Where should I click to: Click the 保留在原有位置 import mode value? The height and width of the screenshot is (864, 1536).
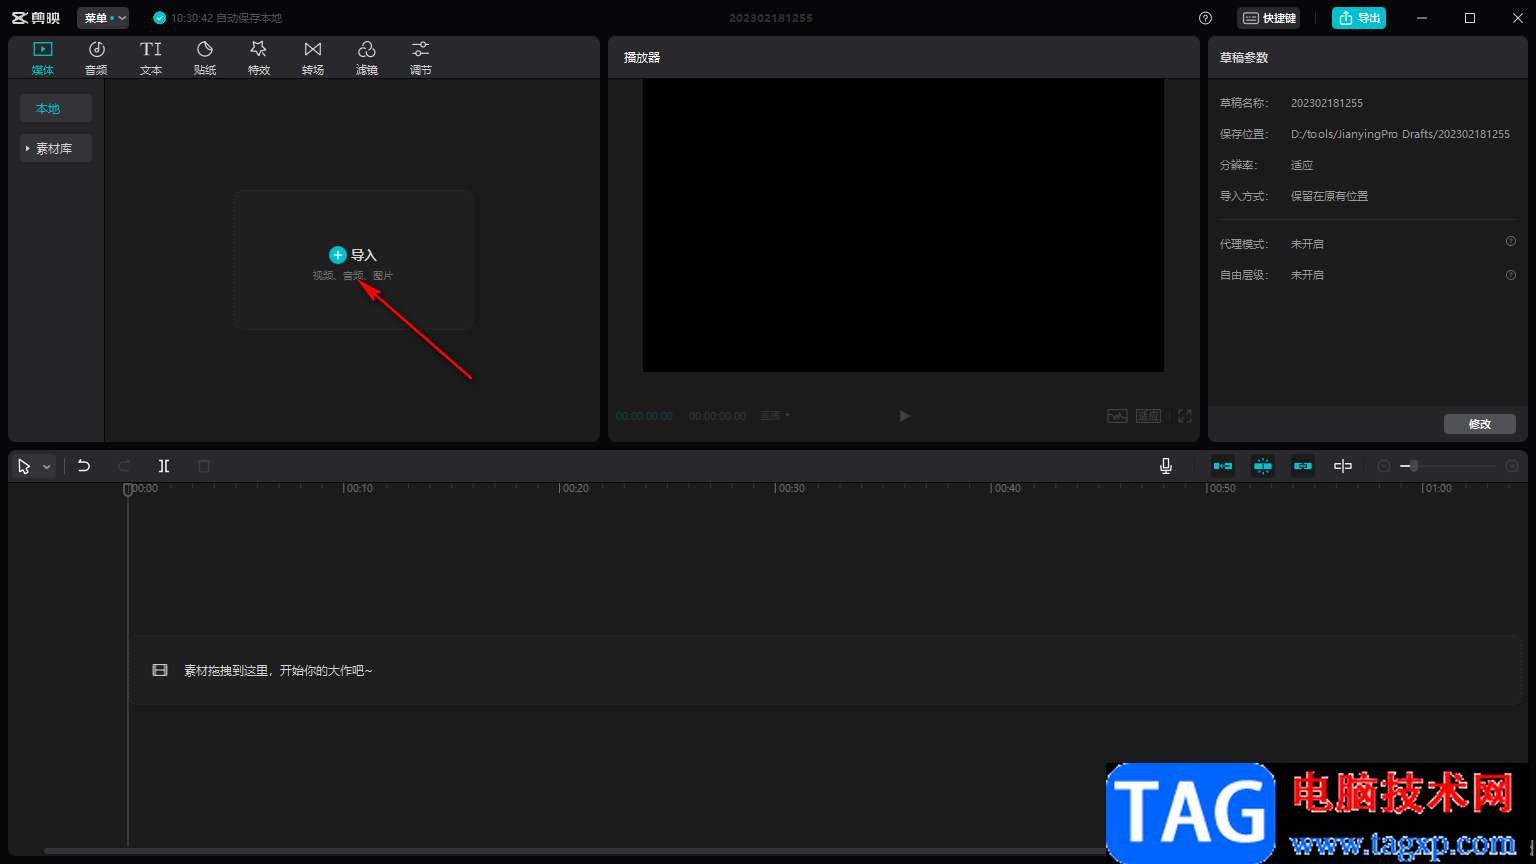1329,196
